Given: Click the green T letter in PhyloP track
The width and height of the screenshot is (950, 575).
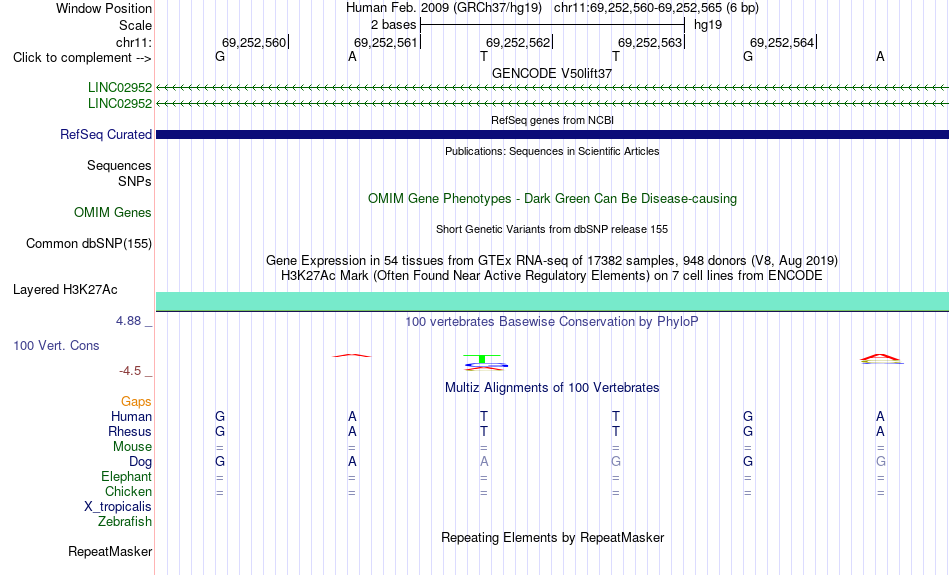Looking at the screenshot, I should (x=482, y=359).
